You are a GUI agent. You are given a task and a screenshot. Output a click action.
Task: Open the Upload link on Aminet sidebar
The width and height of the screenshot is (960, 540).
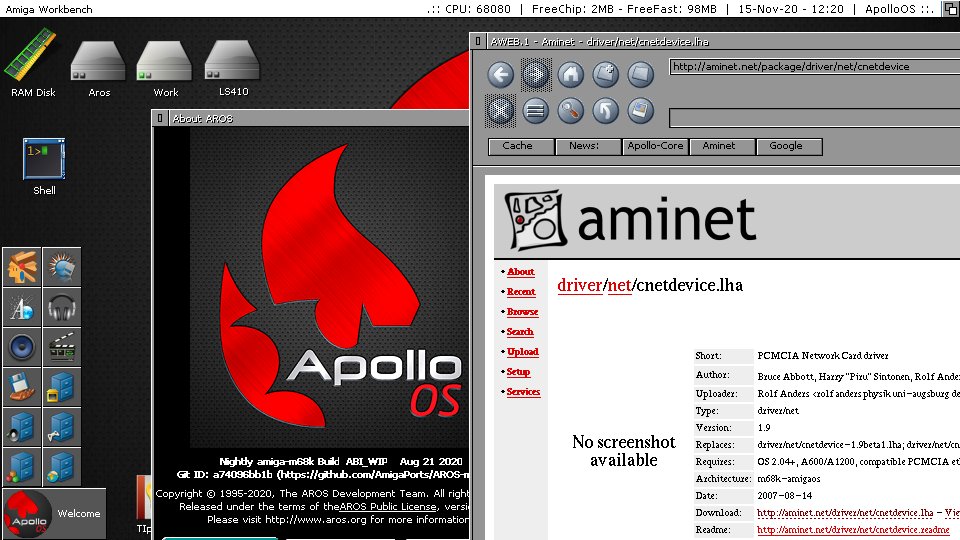[x=522, y=352]
